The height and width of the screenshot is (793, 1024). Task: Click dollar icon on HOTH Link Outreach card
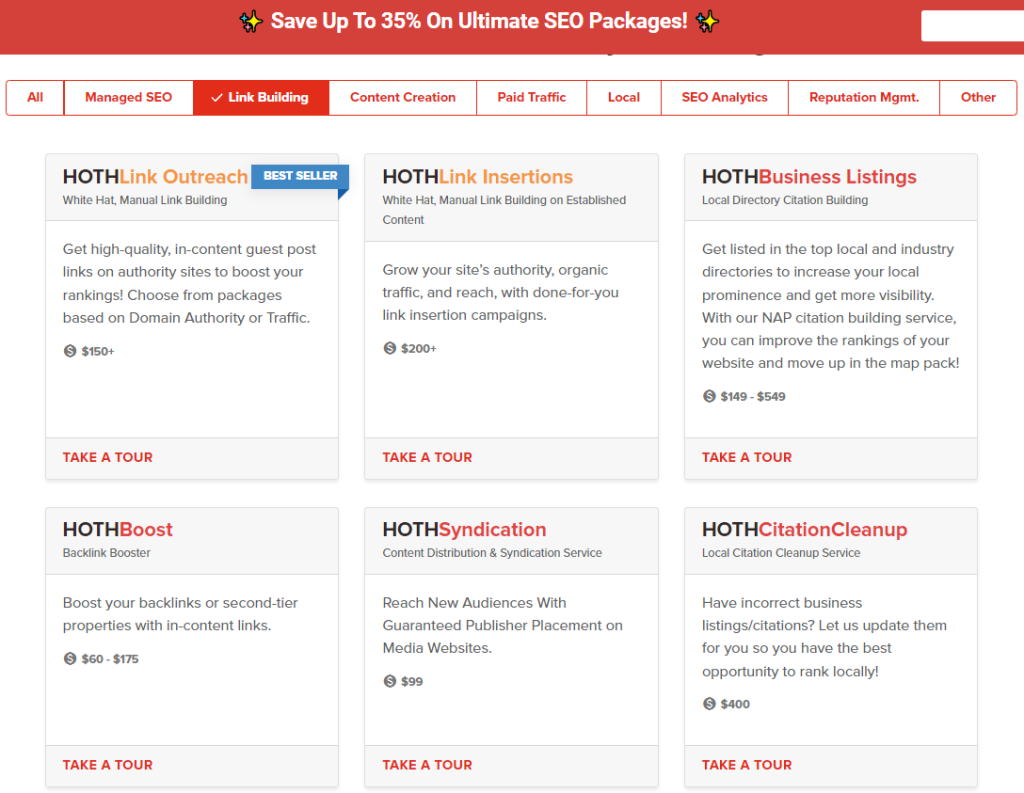[x=70, y=351]
